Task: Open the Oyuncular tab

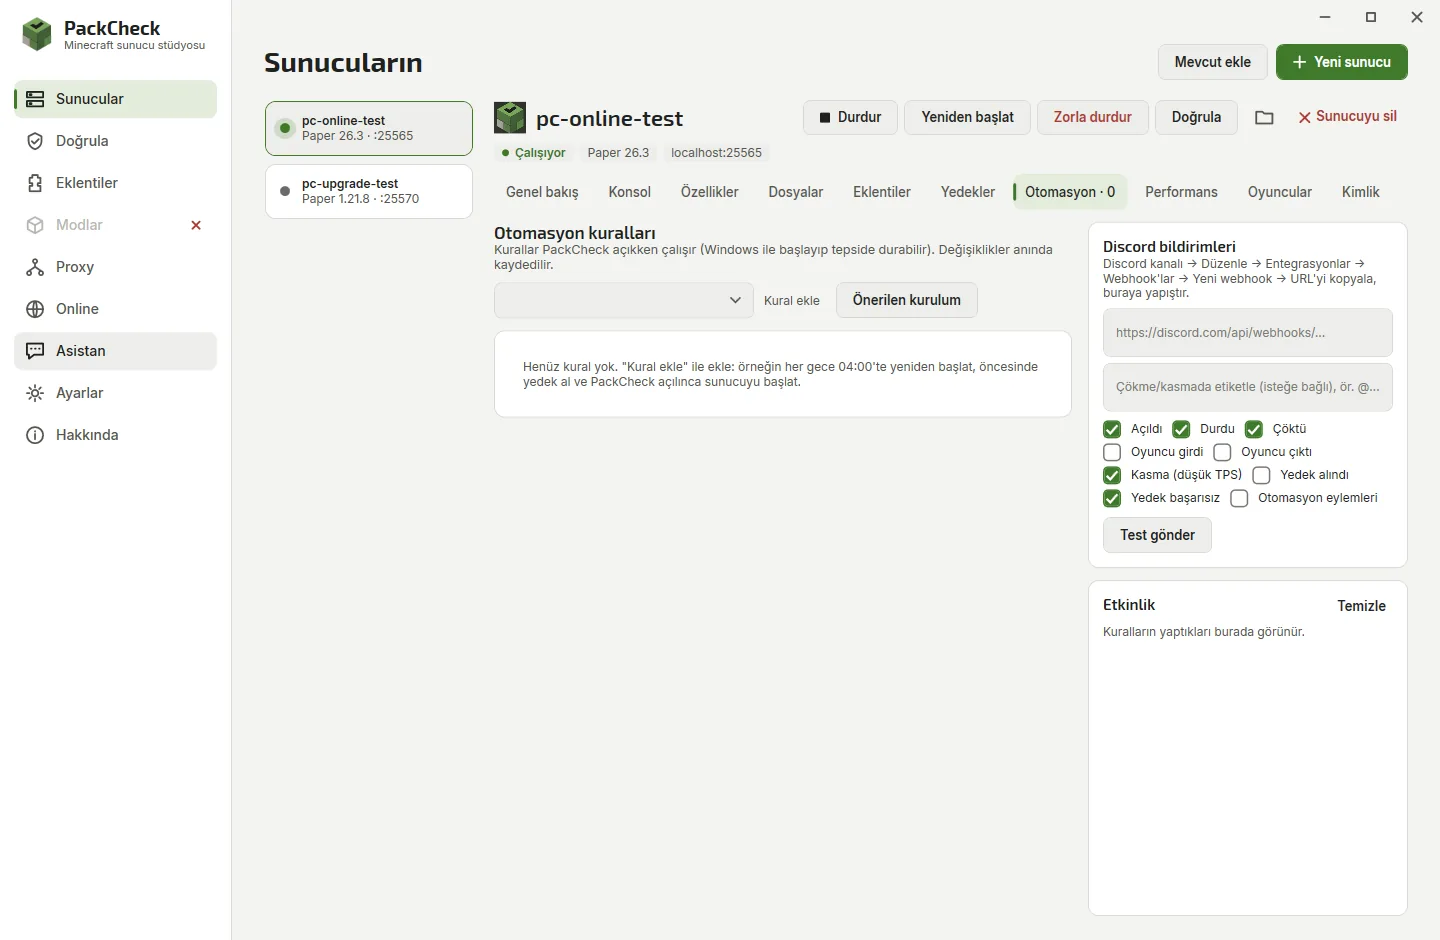Action: tap(1280, 192)
